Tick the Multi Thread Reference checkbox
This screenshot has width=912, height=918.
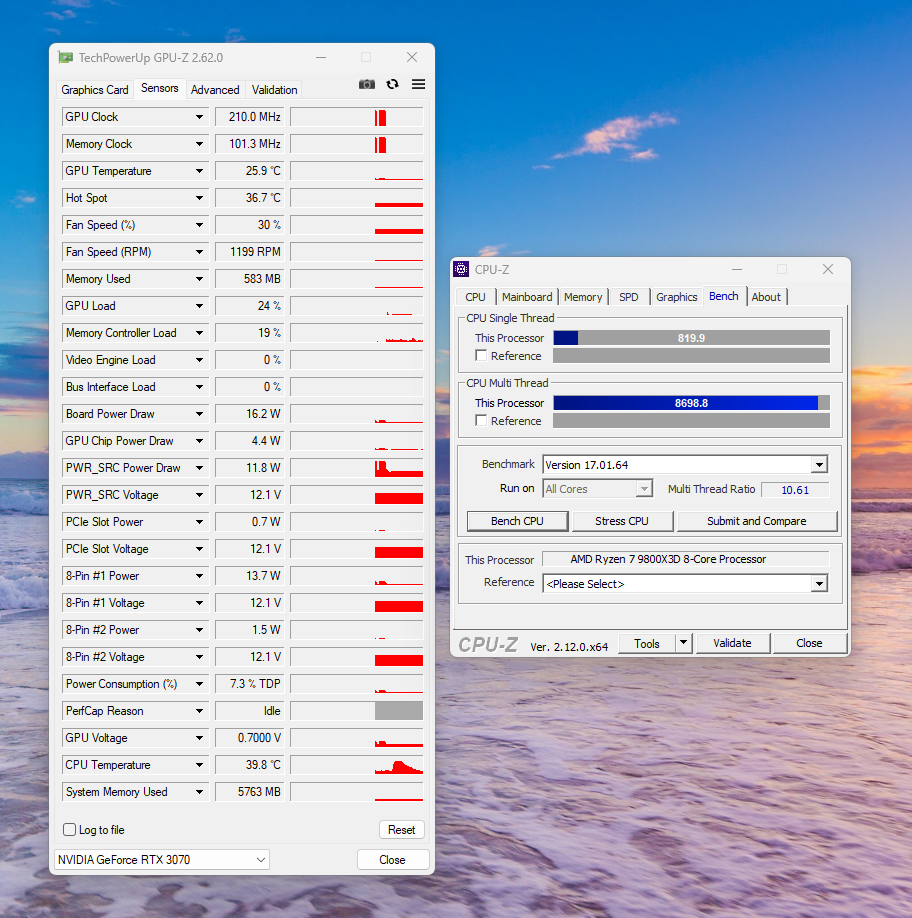tap(481, 420)
